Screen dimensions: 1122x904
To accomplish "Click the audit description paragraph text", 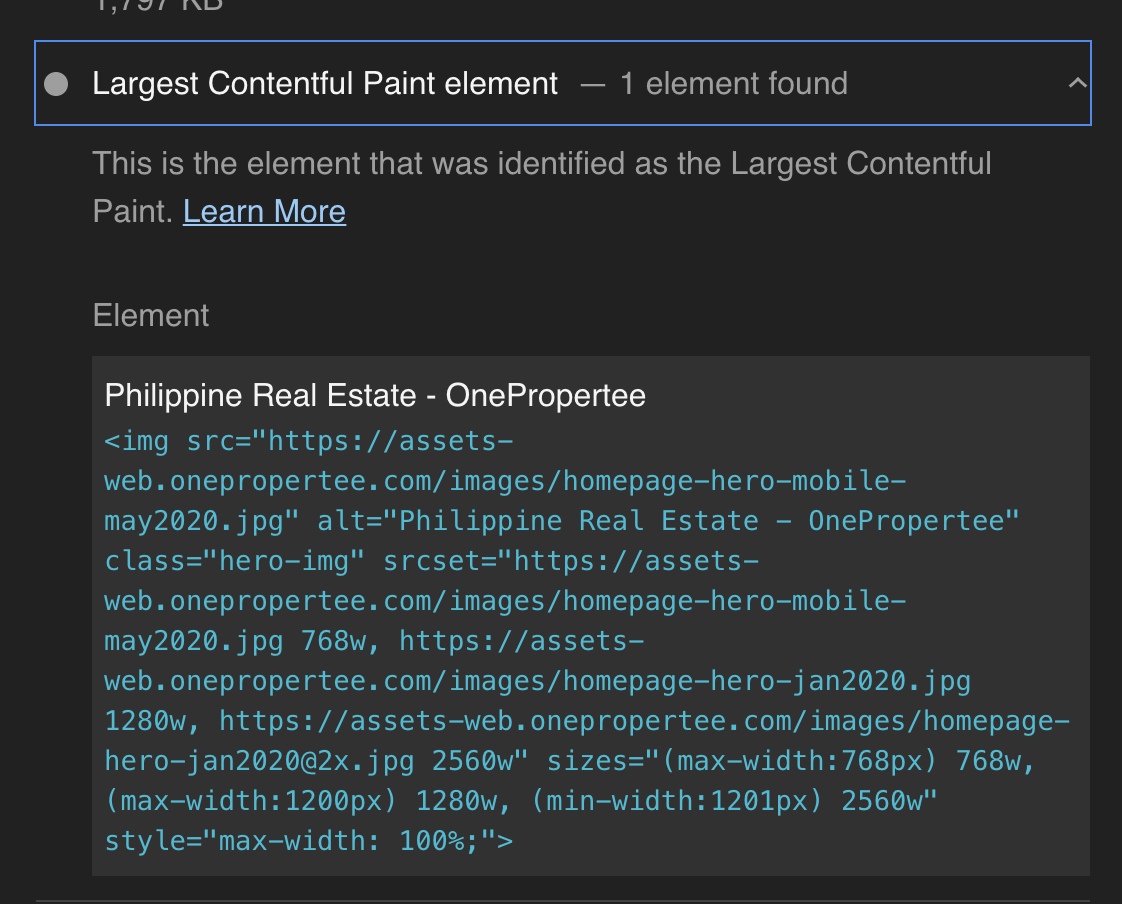I will (542, 188).
